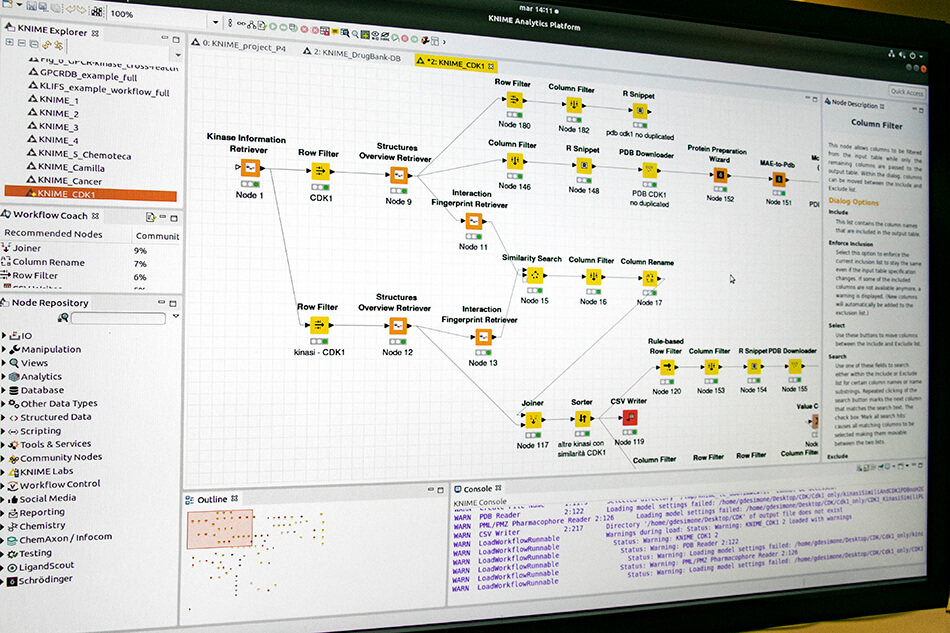Expand the IO category in Node Repository
This screenshot has width=950, height=633.
(x=4, y=335)
